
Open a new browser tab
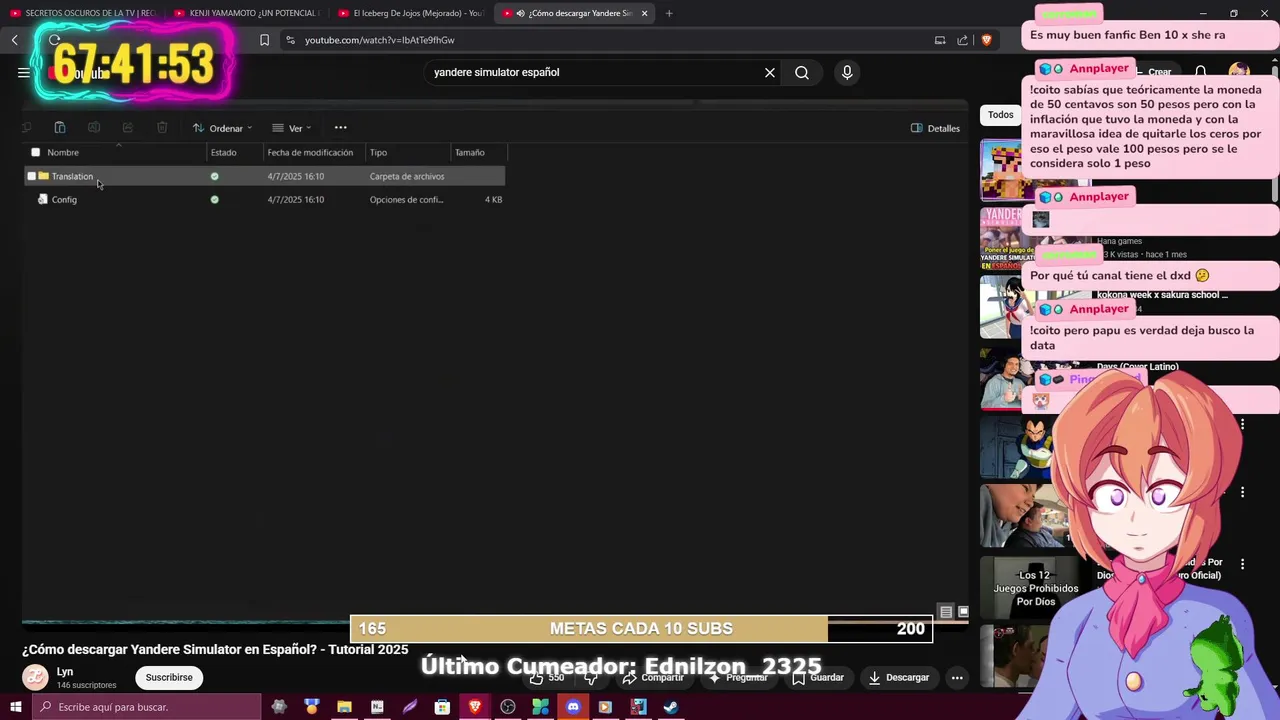[x=669, y=13]
